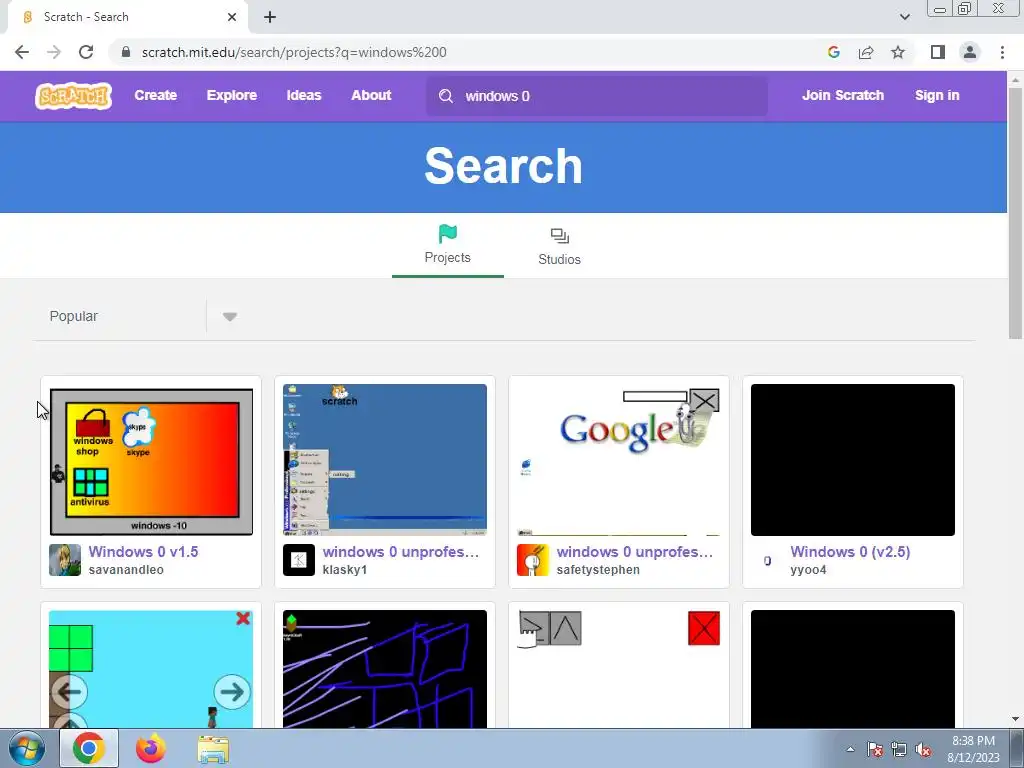The height and width of the screenshot is (768, 1024).
Task: Click the browser forward arrow
Action: [x=54, y=52]
